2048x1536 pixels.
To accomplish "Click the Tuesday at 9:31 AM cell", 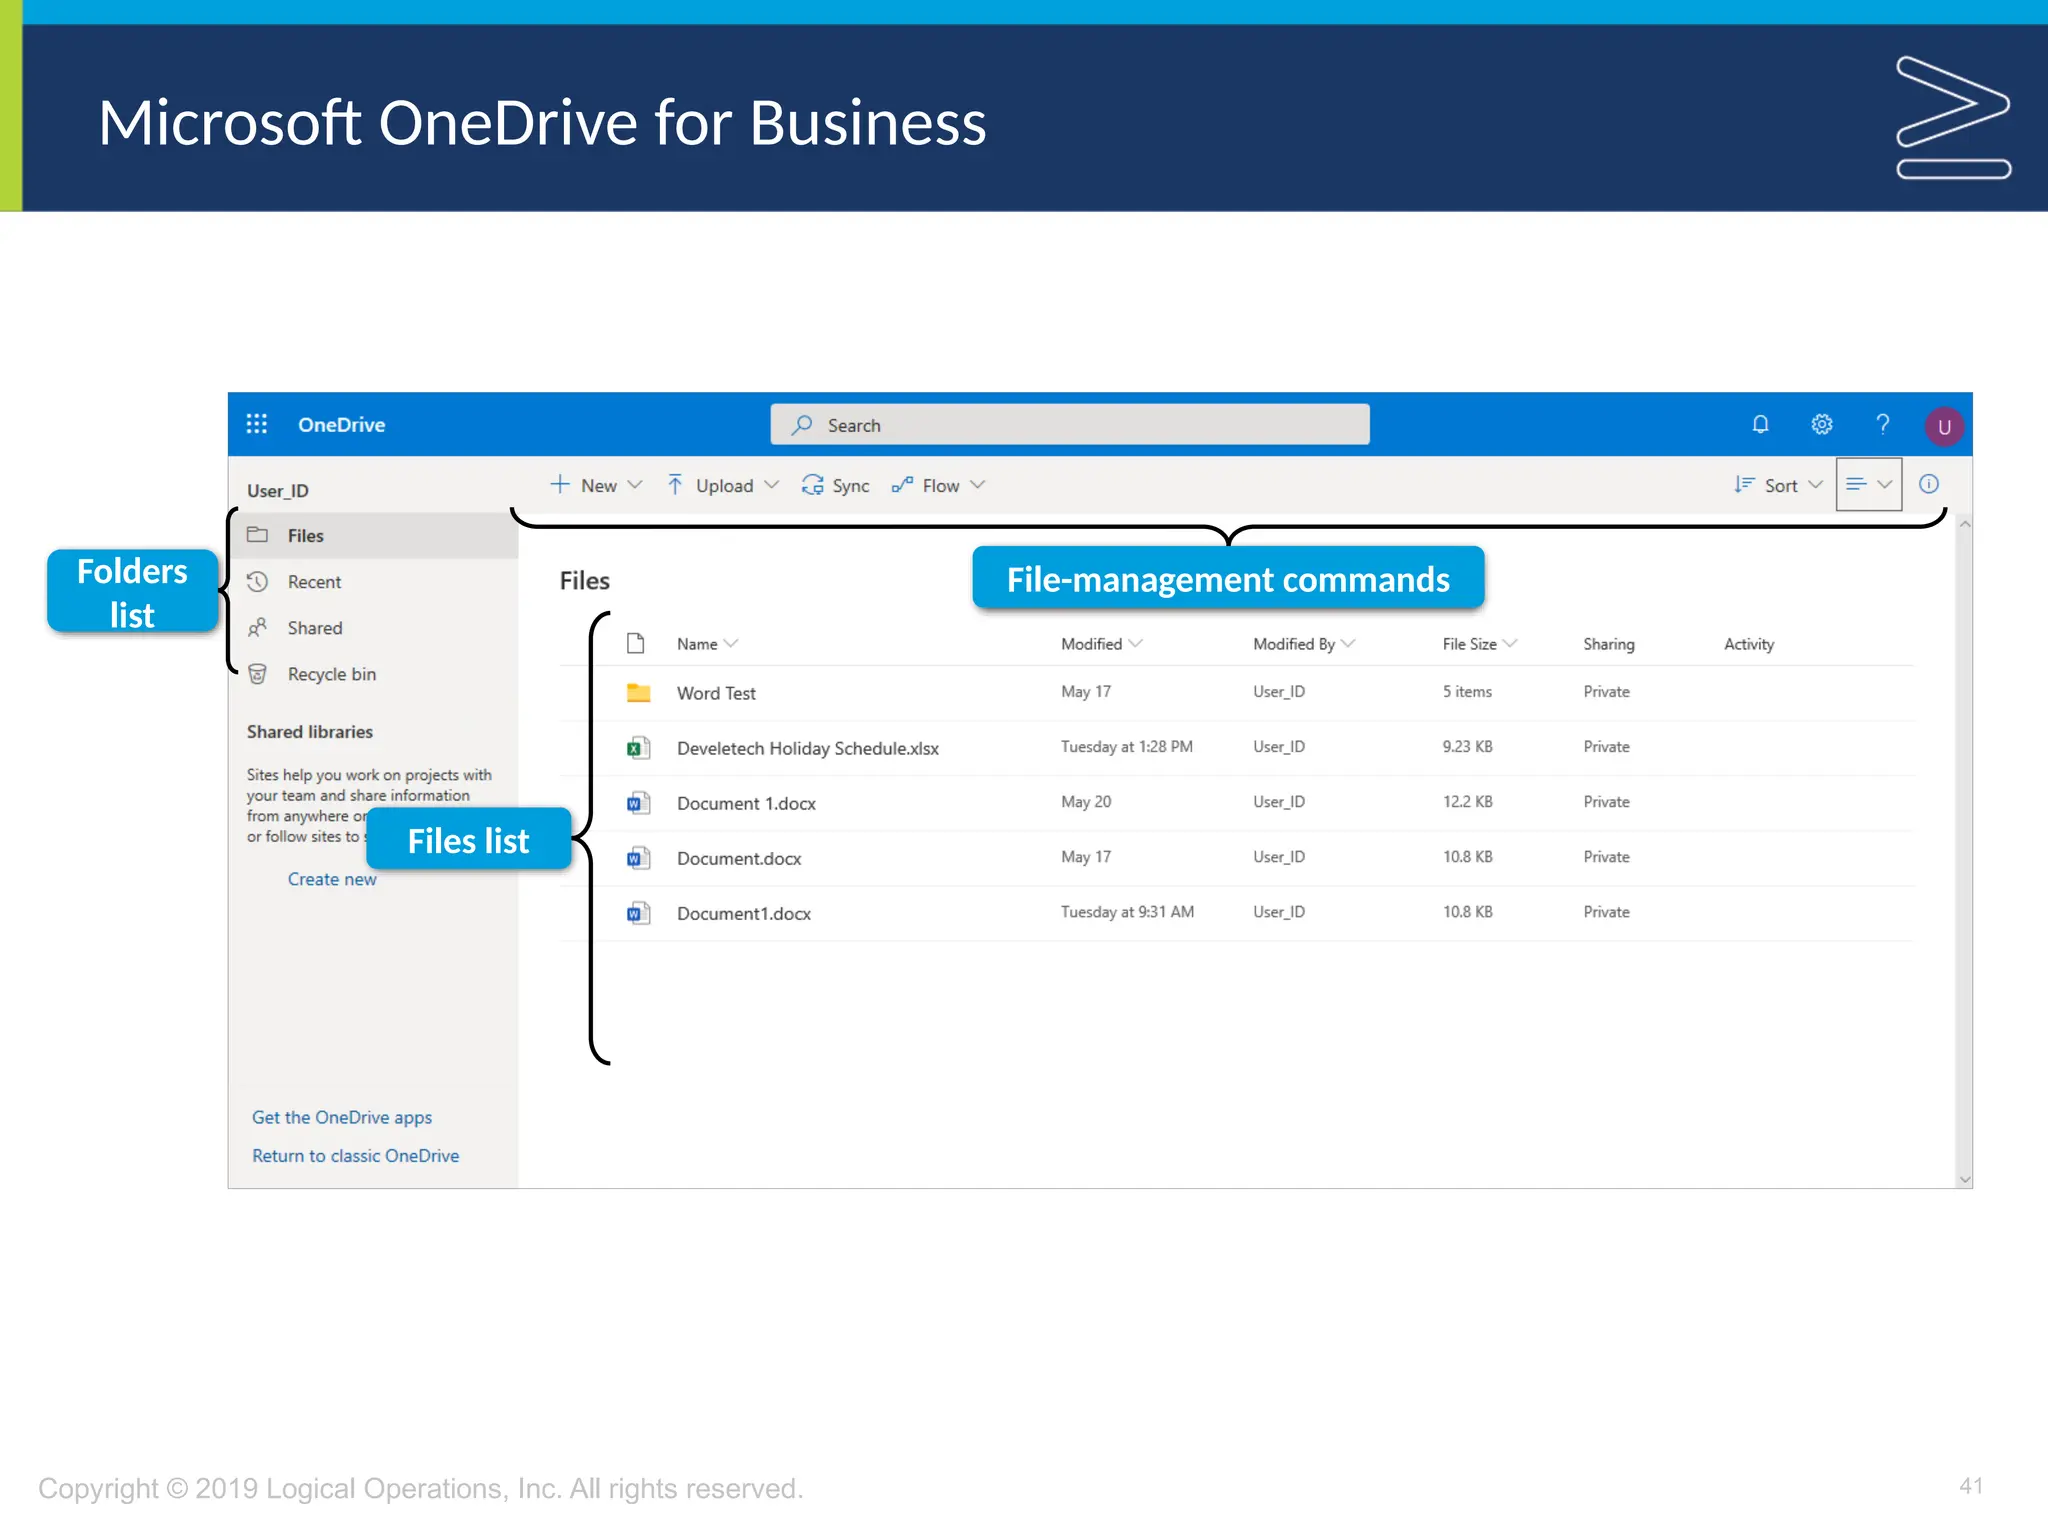I will pyautogui.click(x=1127, y=911).
